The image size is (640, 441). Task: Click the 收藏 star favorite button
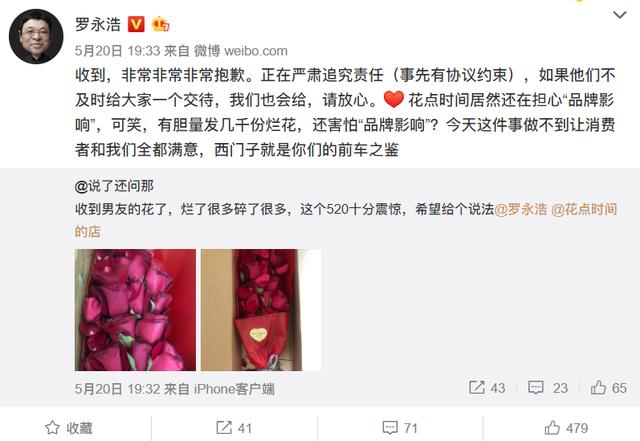[x=69, y=428]
